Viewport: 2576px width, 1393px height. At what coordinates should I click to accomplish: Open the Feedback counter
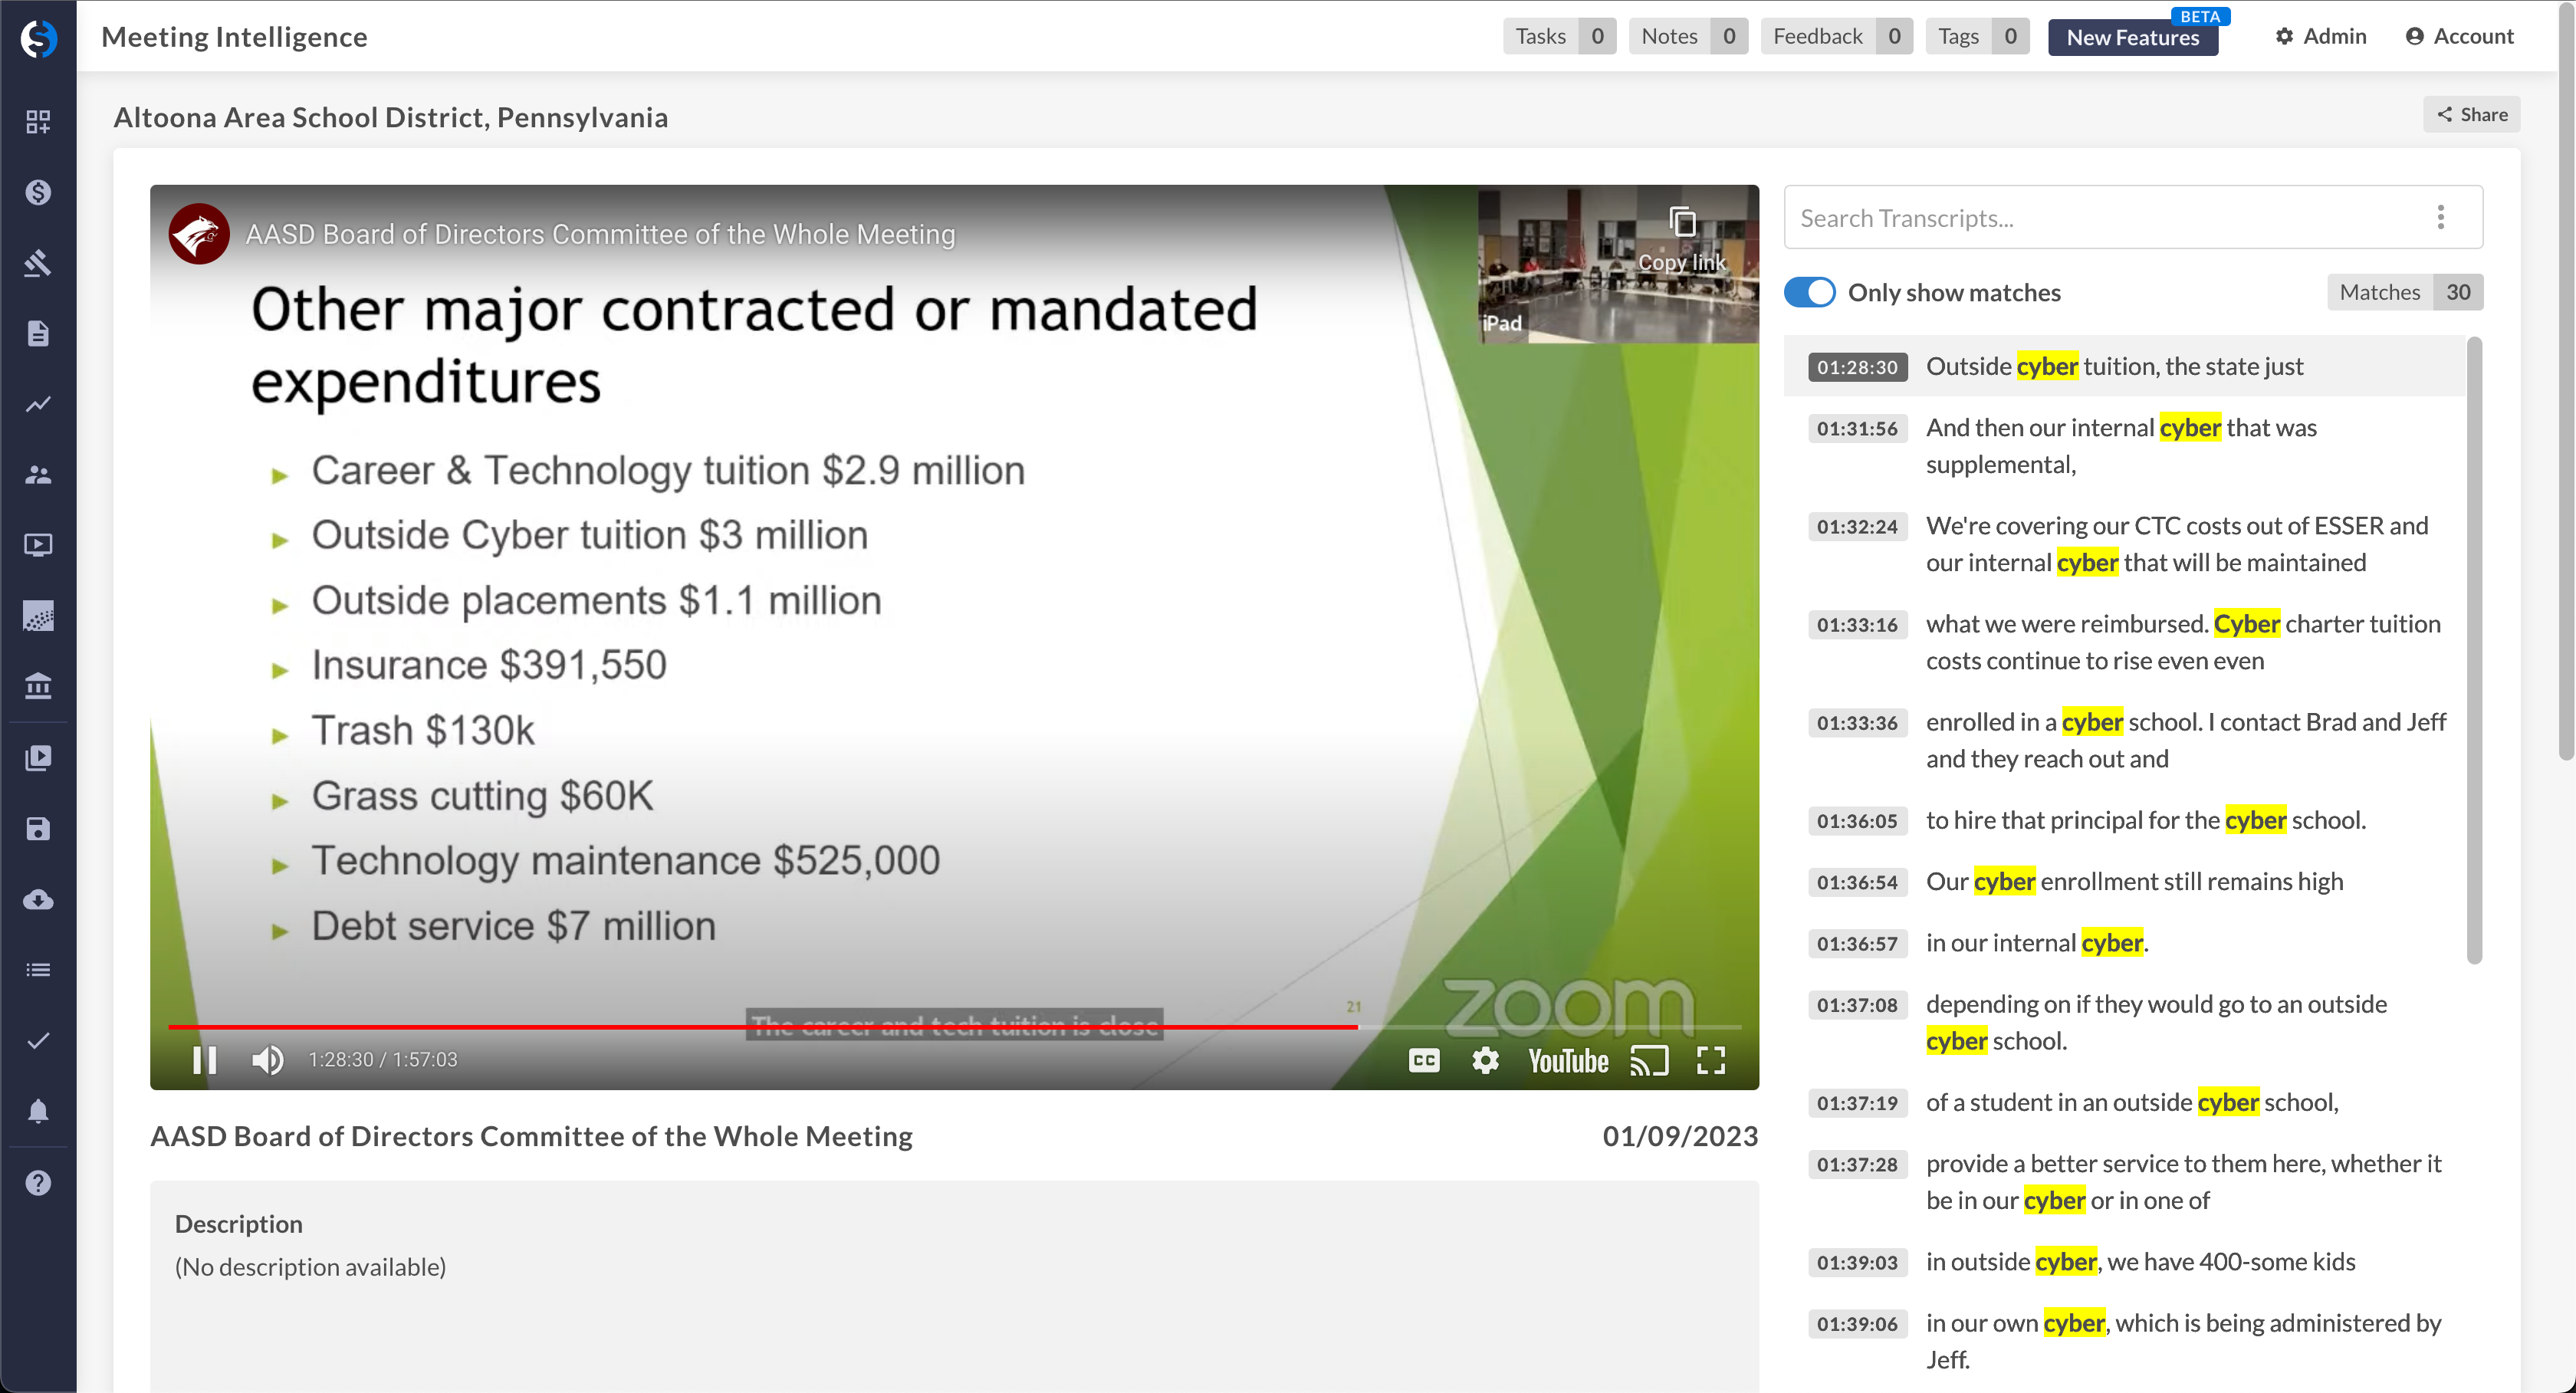pos(1836,37)
